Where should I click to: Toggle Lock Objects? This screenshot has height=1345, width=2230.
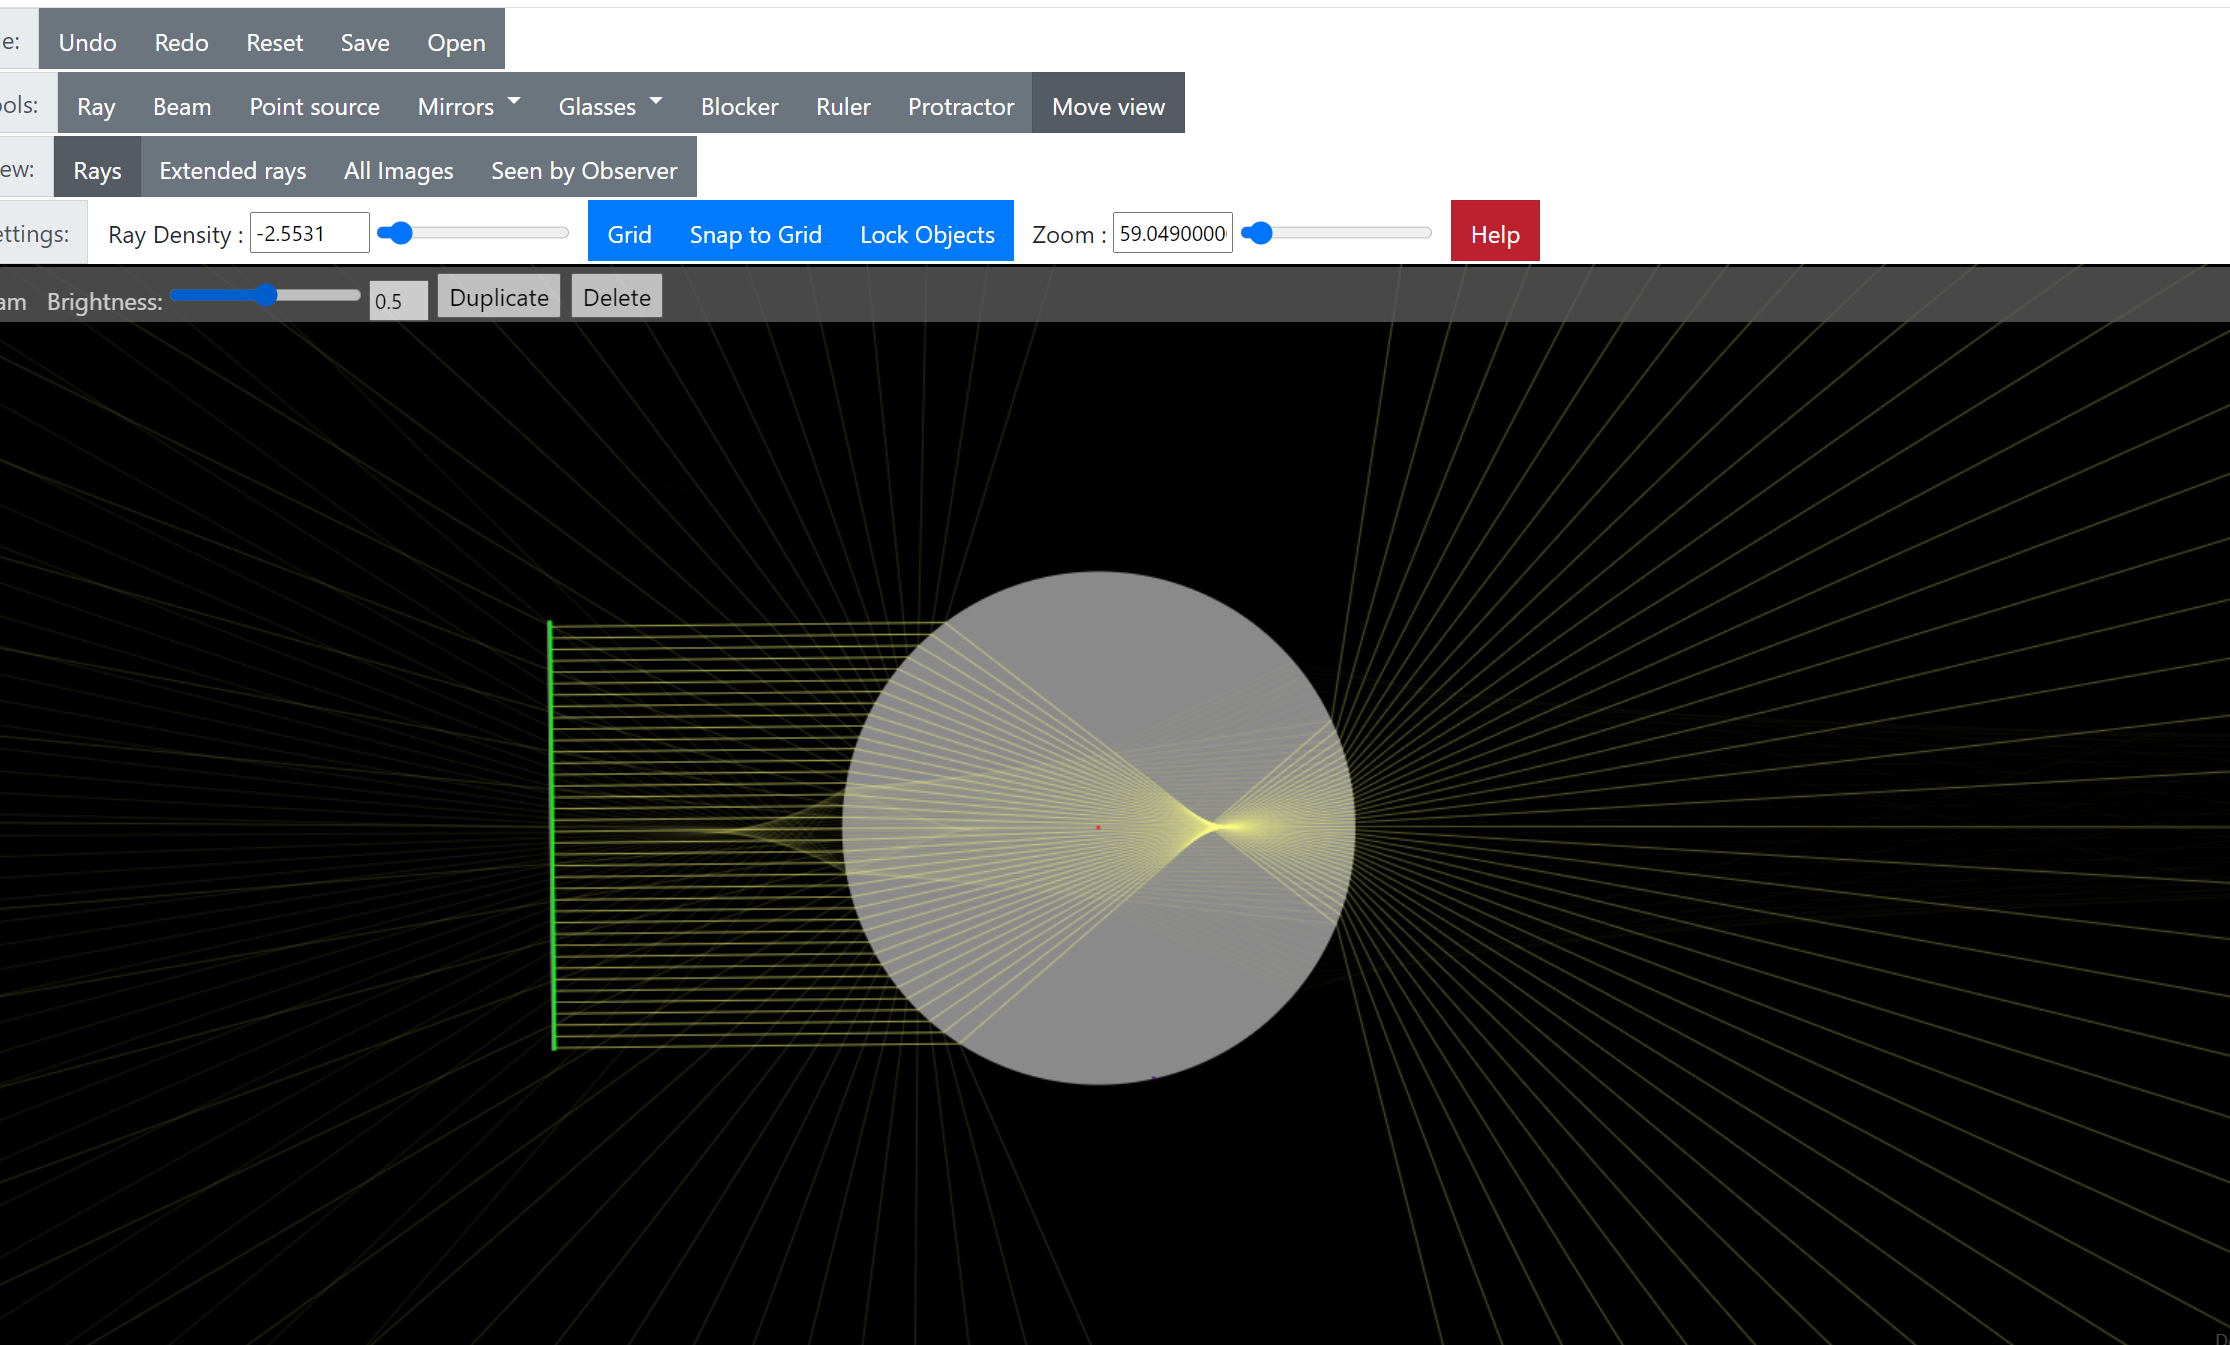click(926, 233)
